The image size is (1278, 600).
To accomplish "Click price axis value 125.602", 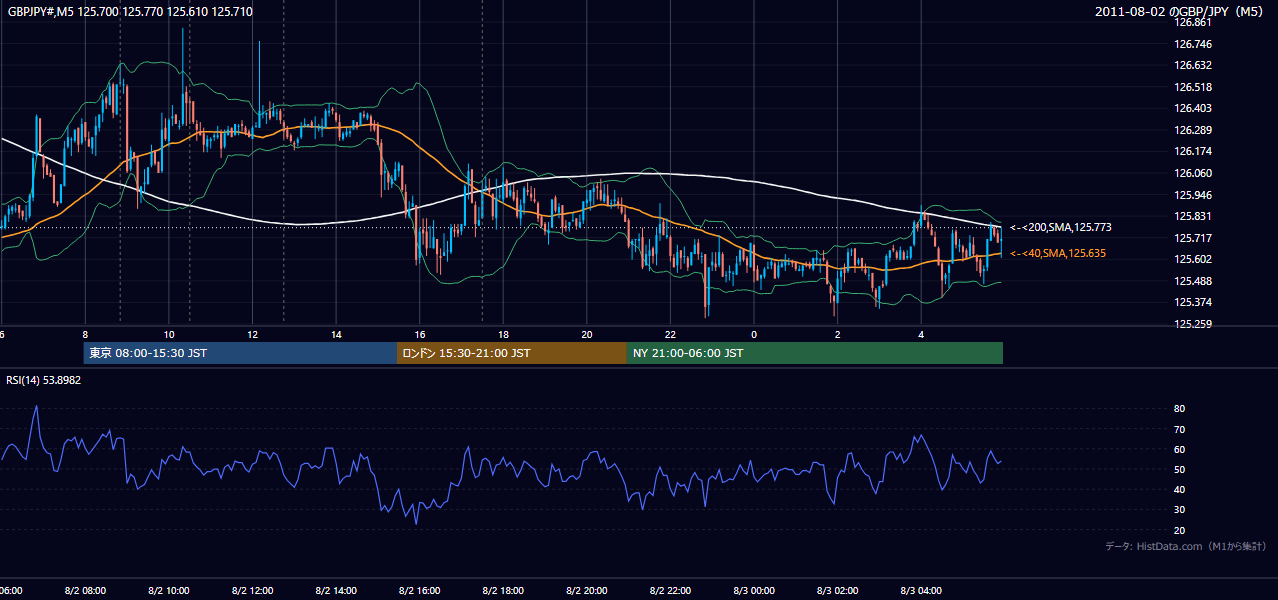I will 1194,259.
